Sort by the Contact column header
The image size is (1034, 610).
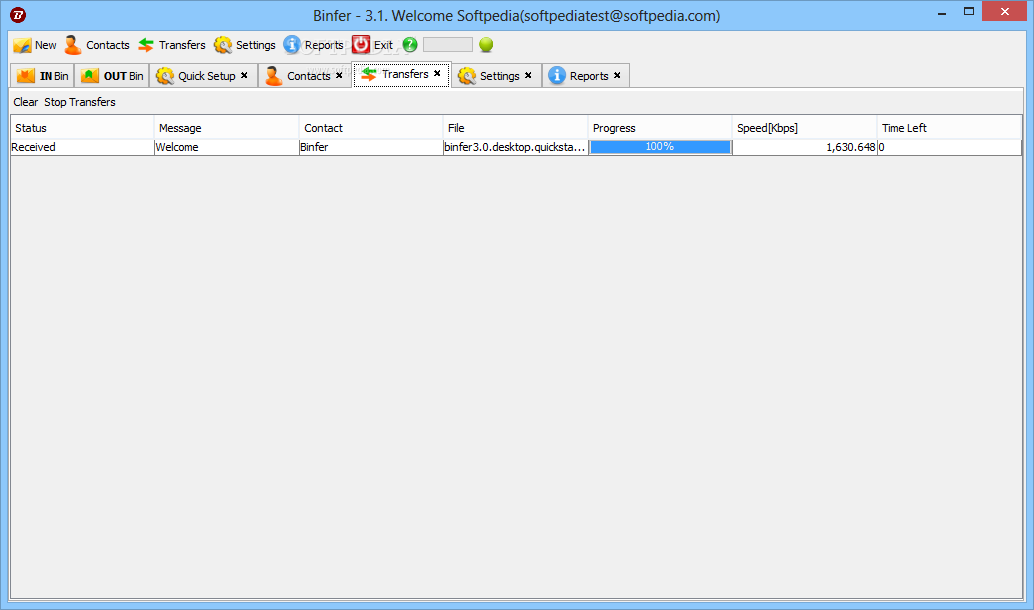pyautogui.click(x=371, y=128)
